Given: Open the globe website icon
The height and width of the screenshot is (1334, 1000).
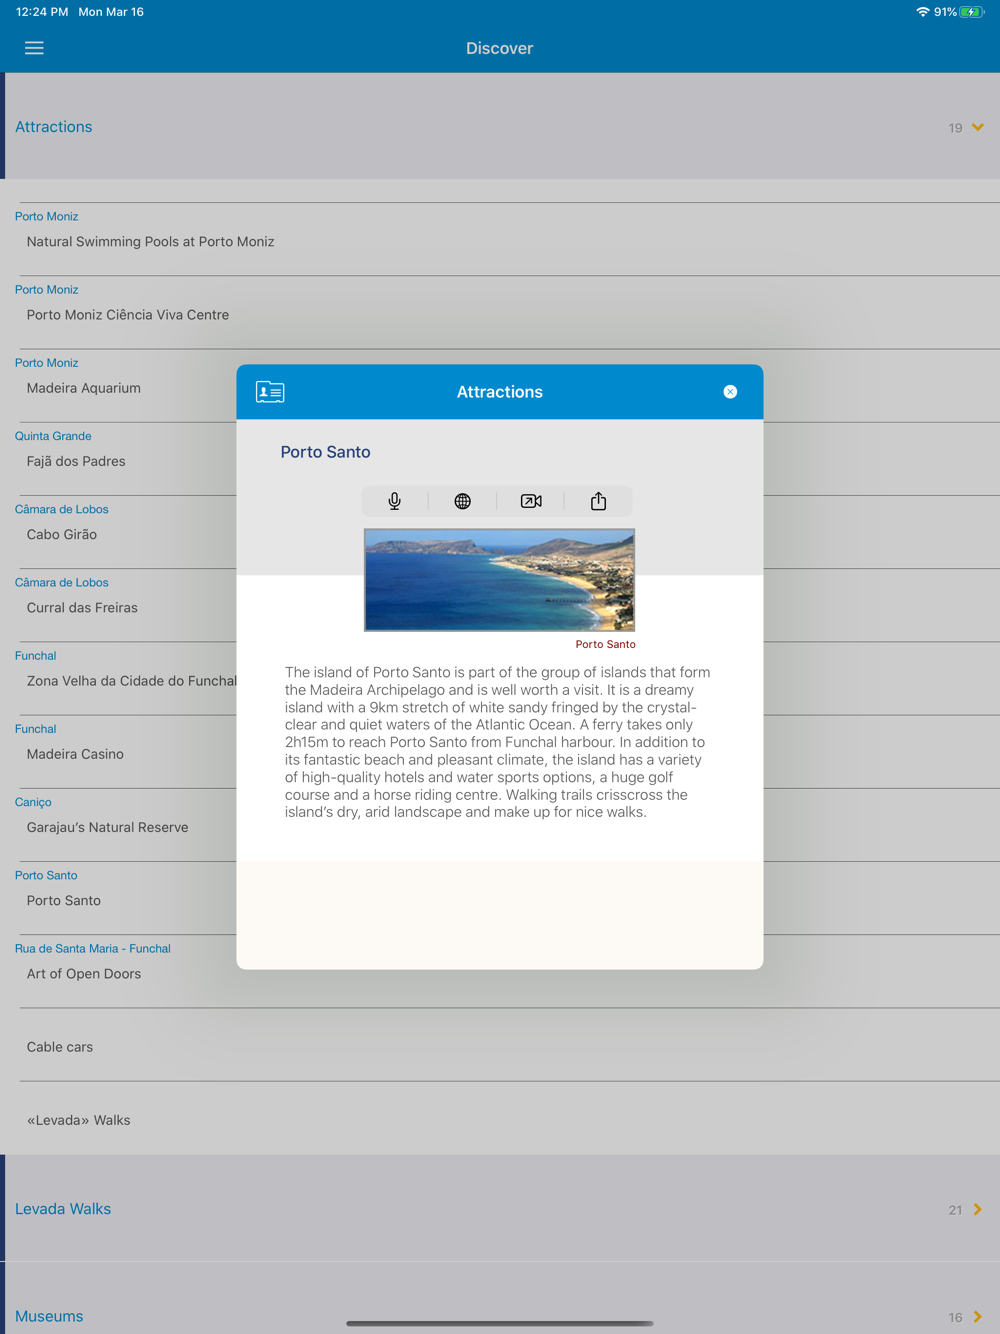Looking at the screenshot, I should coord(462,501).
